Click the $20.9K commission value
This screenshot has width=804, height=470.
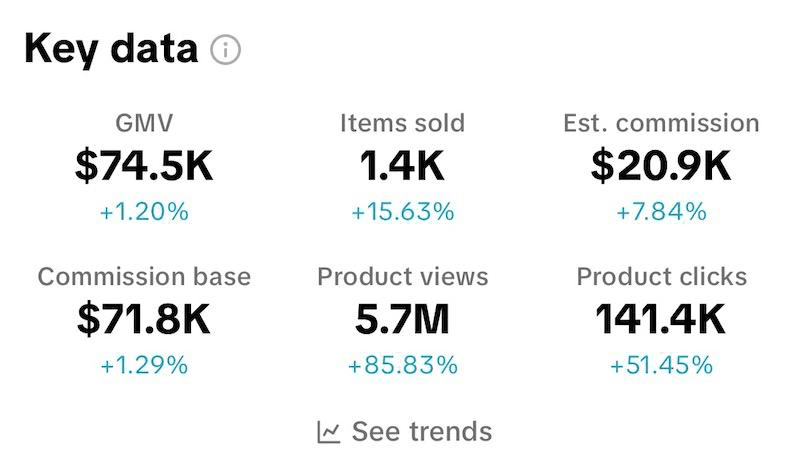661,166
